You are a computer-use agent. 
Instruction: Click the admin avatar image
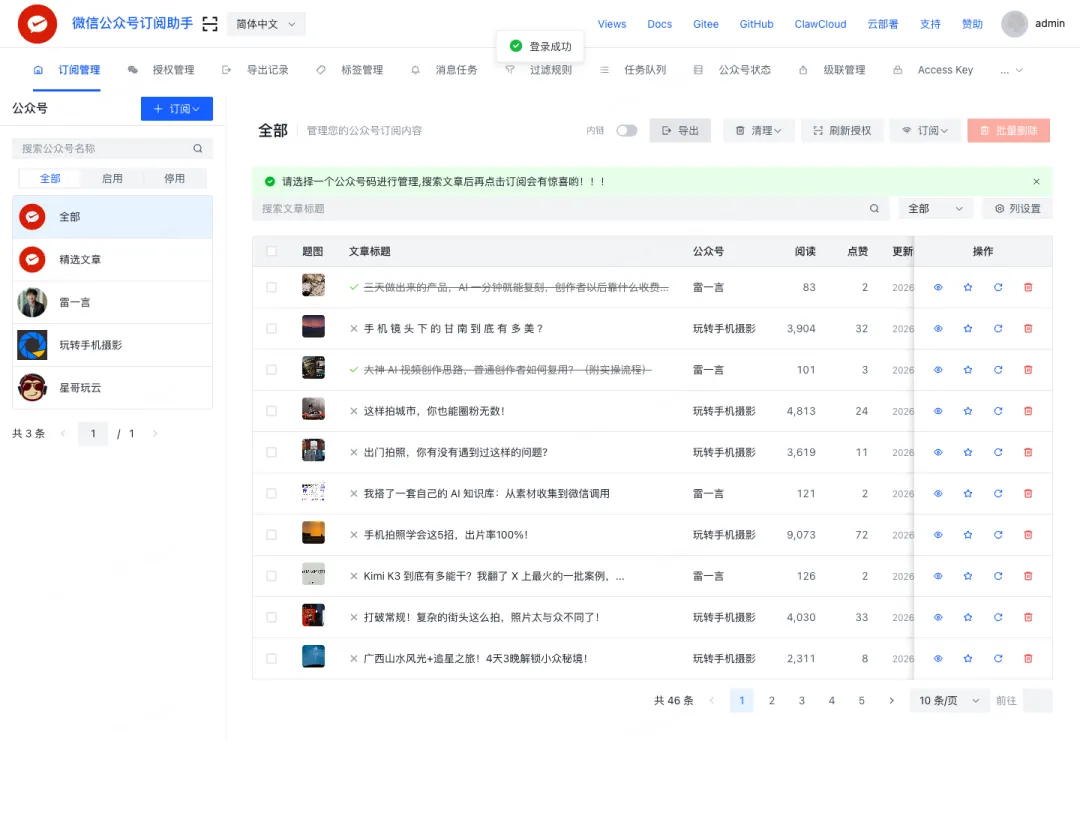(1014, 24)
